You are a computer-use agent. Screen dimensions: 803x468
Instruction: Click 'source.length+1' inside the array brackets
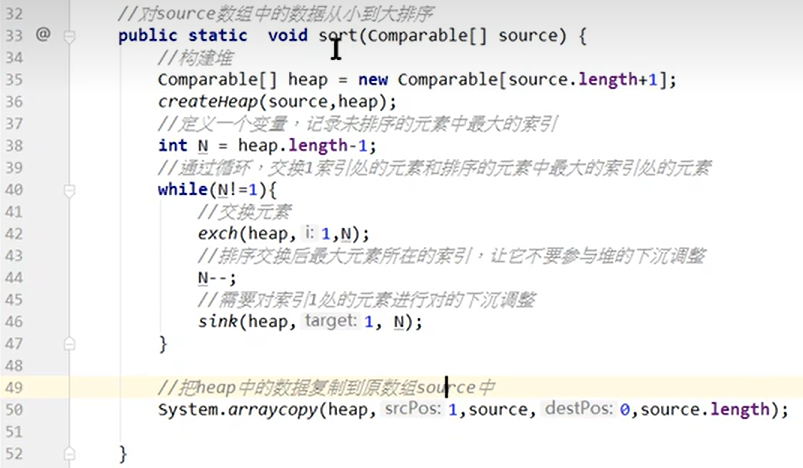pos(583,79)
